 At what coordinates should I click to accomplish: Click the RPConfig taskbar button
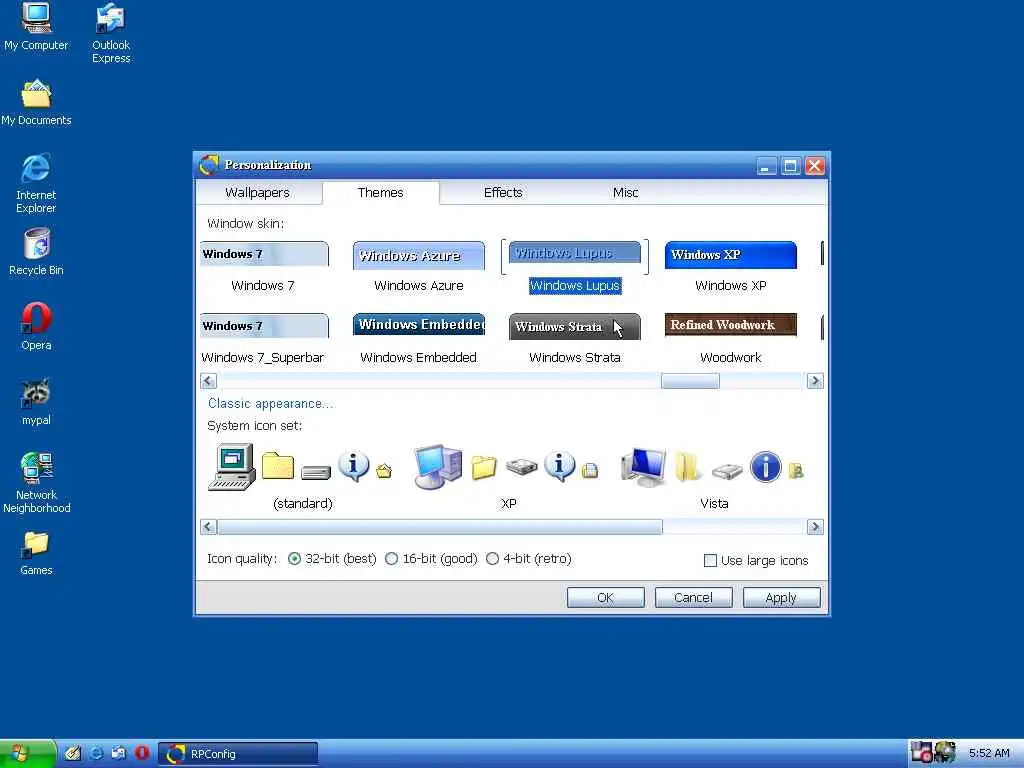(x=238, y=754)
